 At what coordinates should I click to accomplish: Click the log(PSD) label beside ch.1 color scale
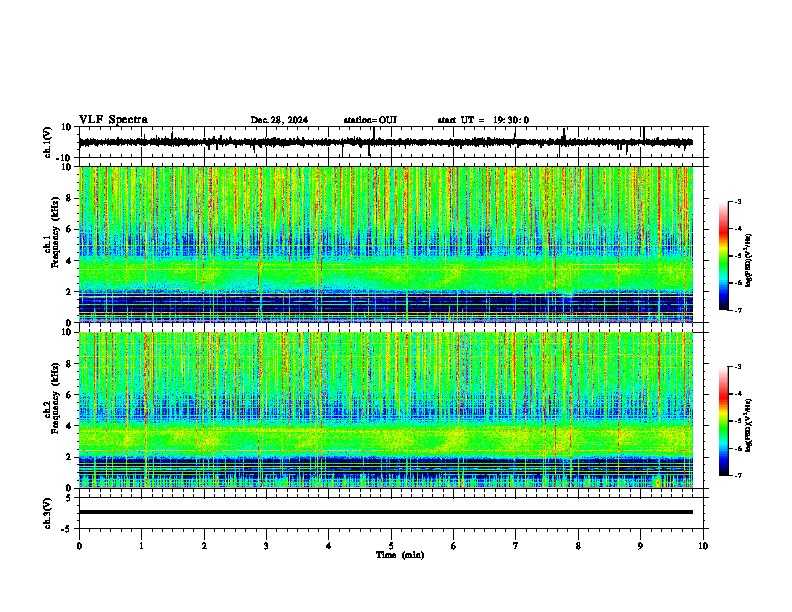(749, 260)
